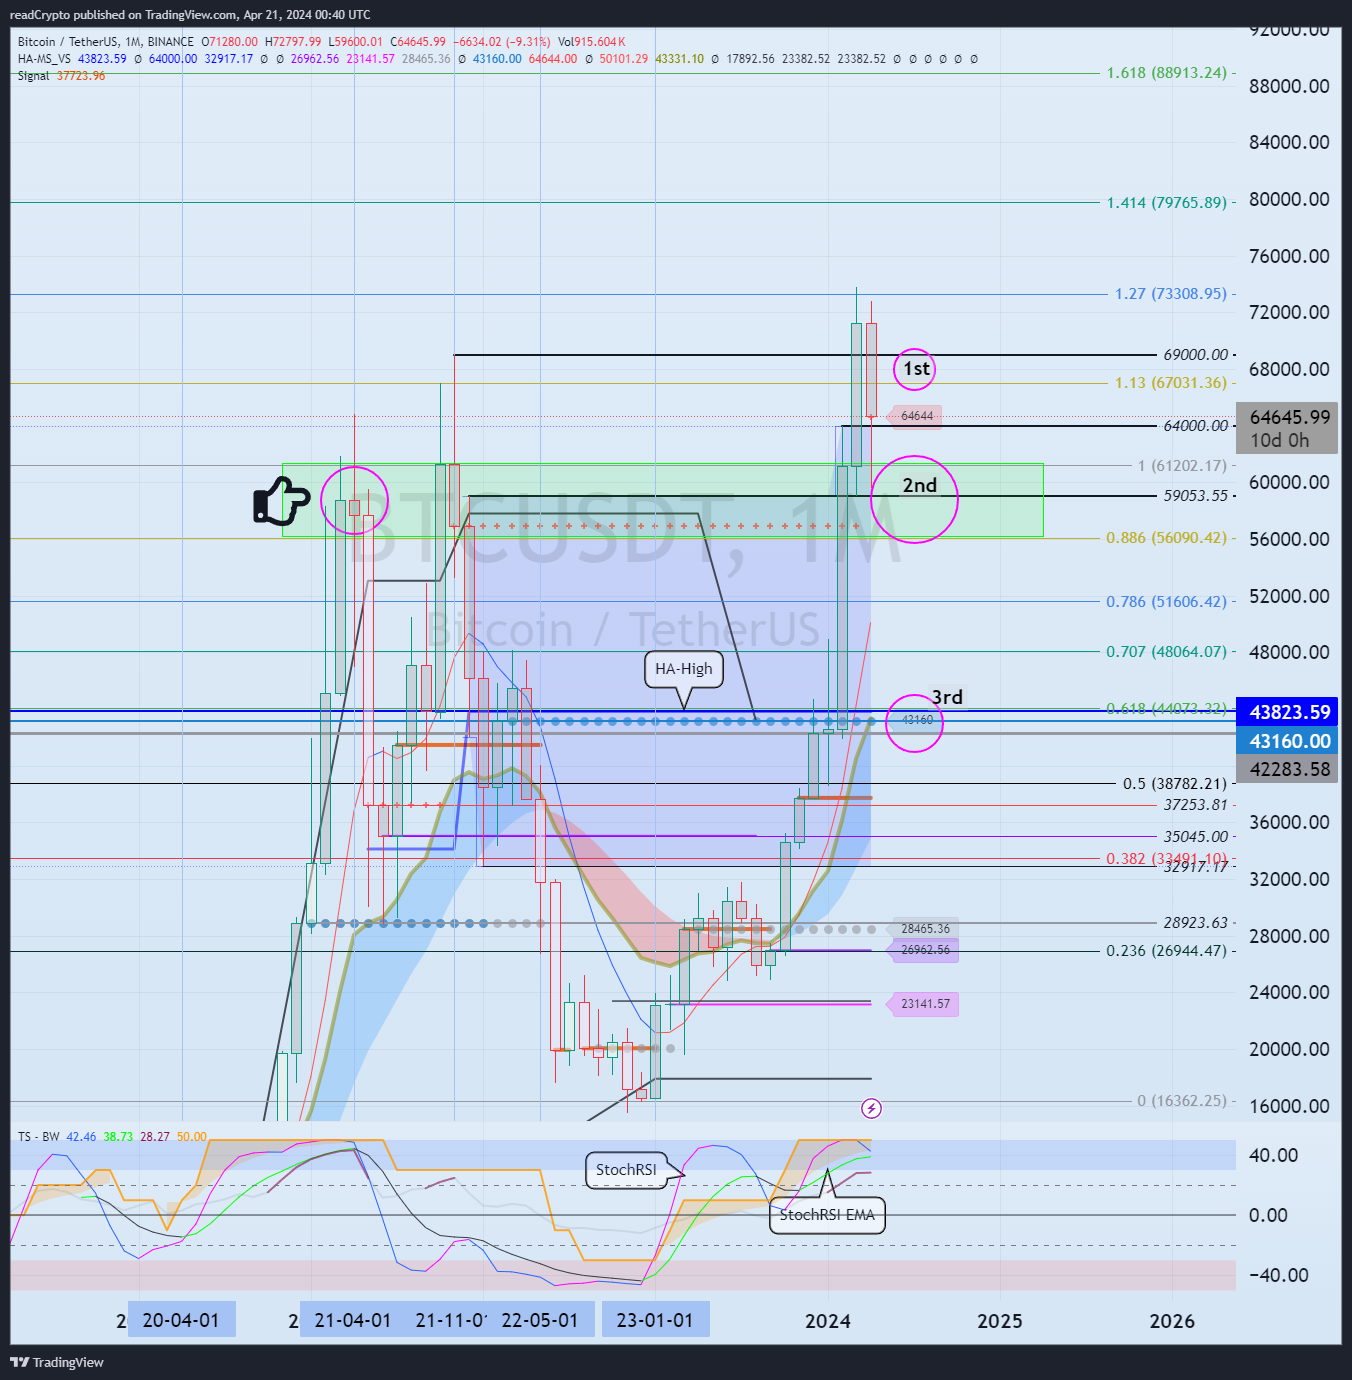
Task: Click the 37253.81 horizontal line label
Action: (x=1195, y=805)
